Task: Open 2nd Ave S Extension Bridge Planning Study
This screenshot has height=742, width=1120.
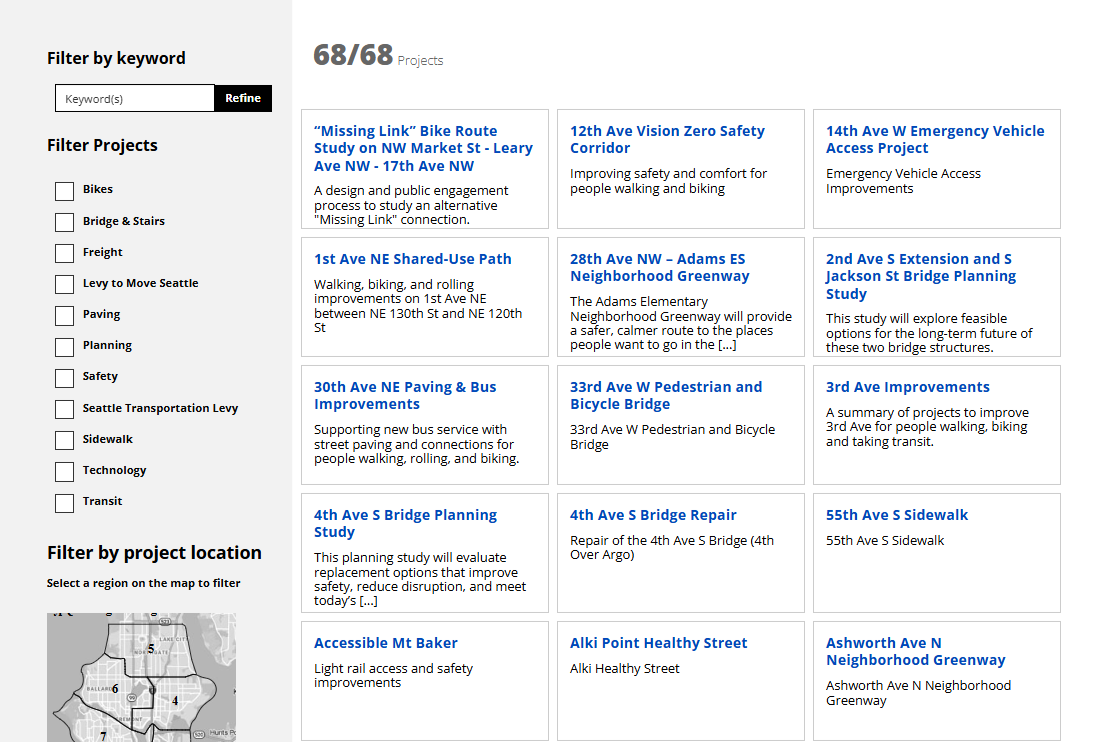Action: tap(921, 276)
